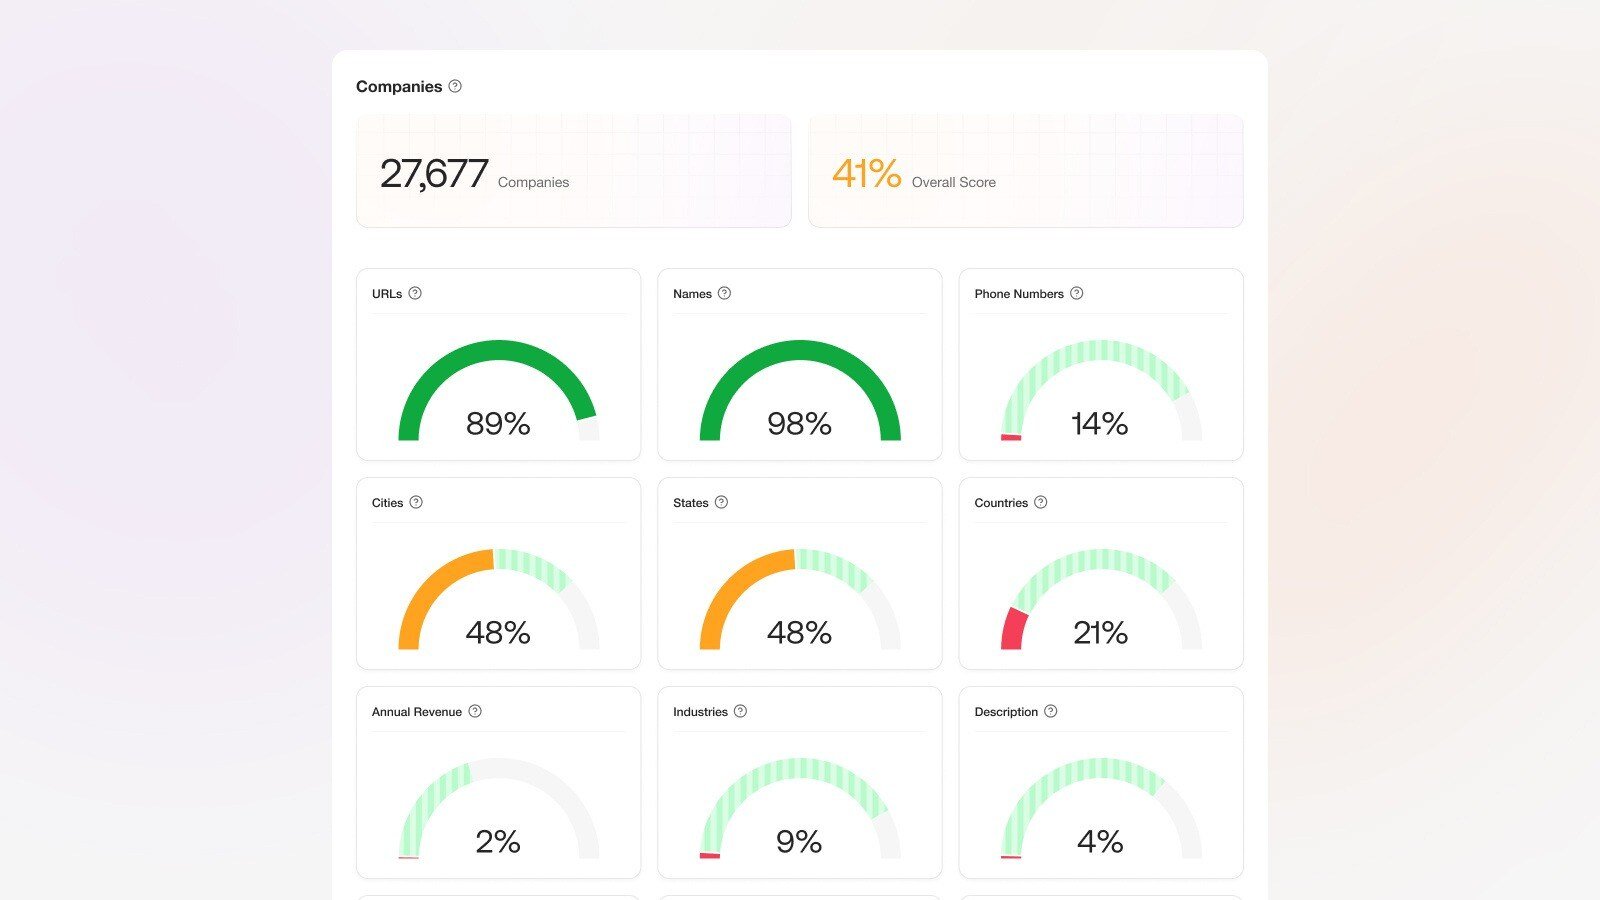Open the Description help icon
This screenshot has width=1600, height=900.
point(1051,711)
